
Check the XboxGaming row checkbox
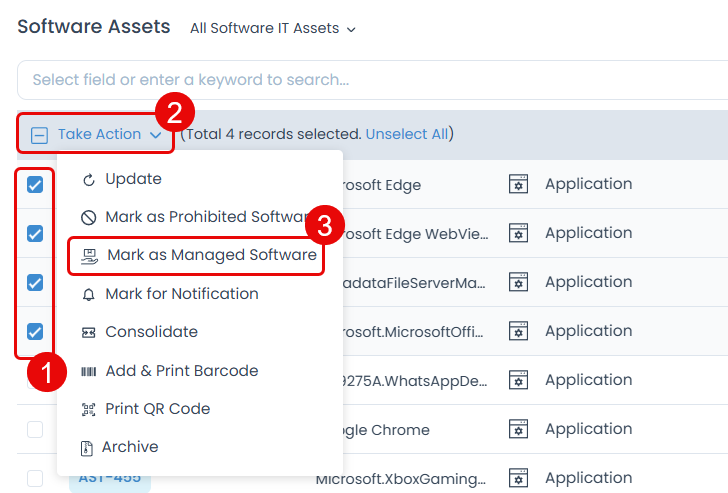pos(35,479)
